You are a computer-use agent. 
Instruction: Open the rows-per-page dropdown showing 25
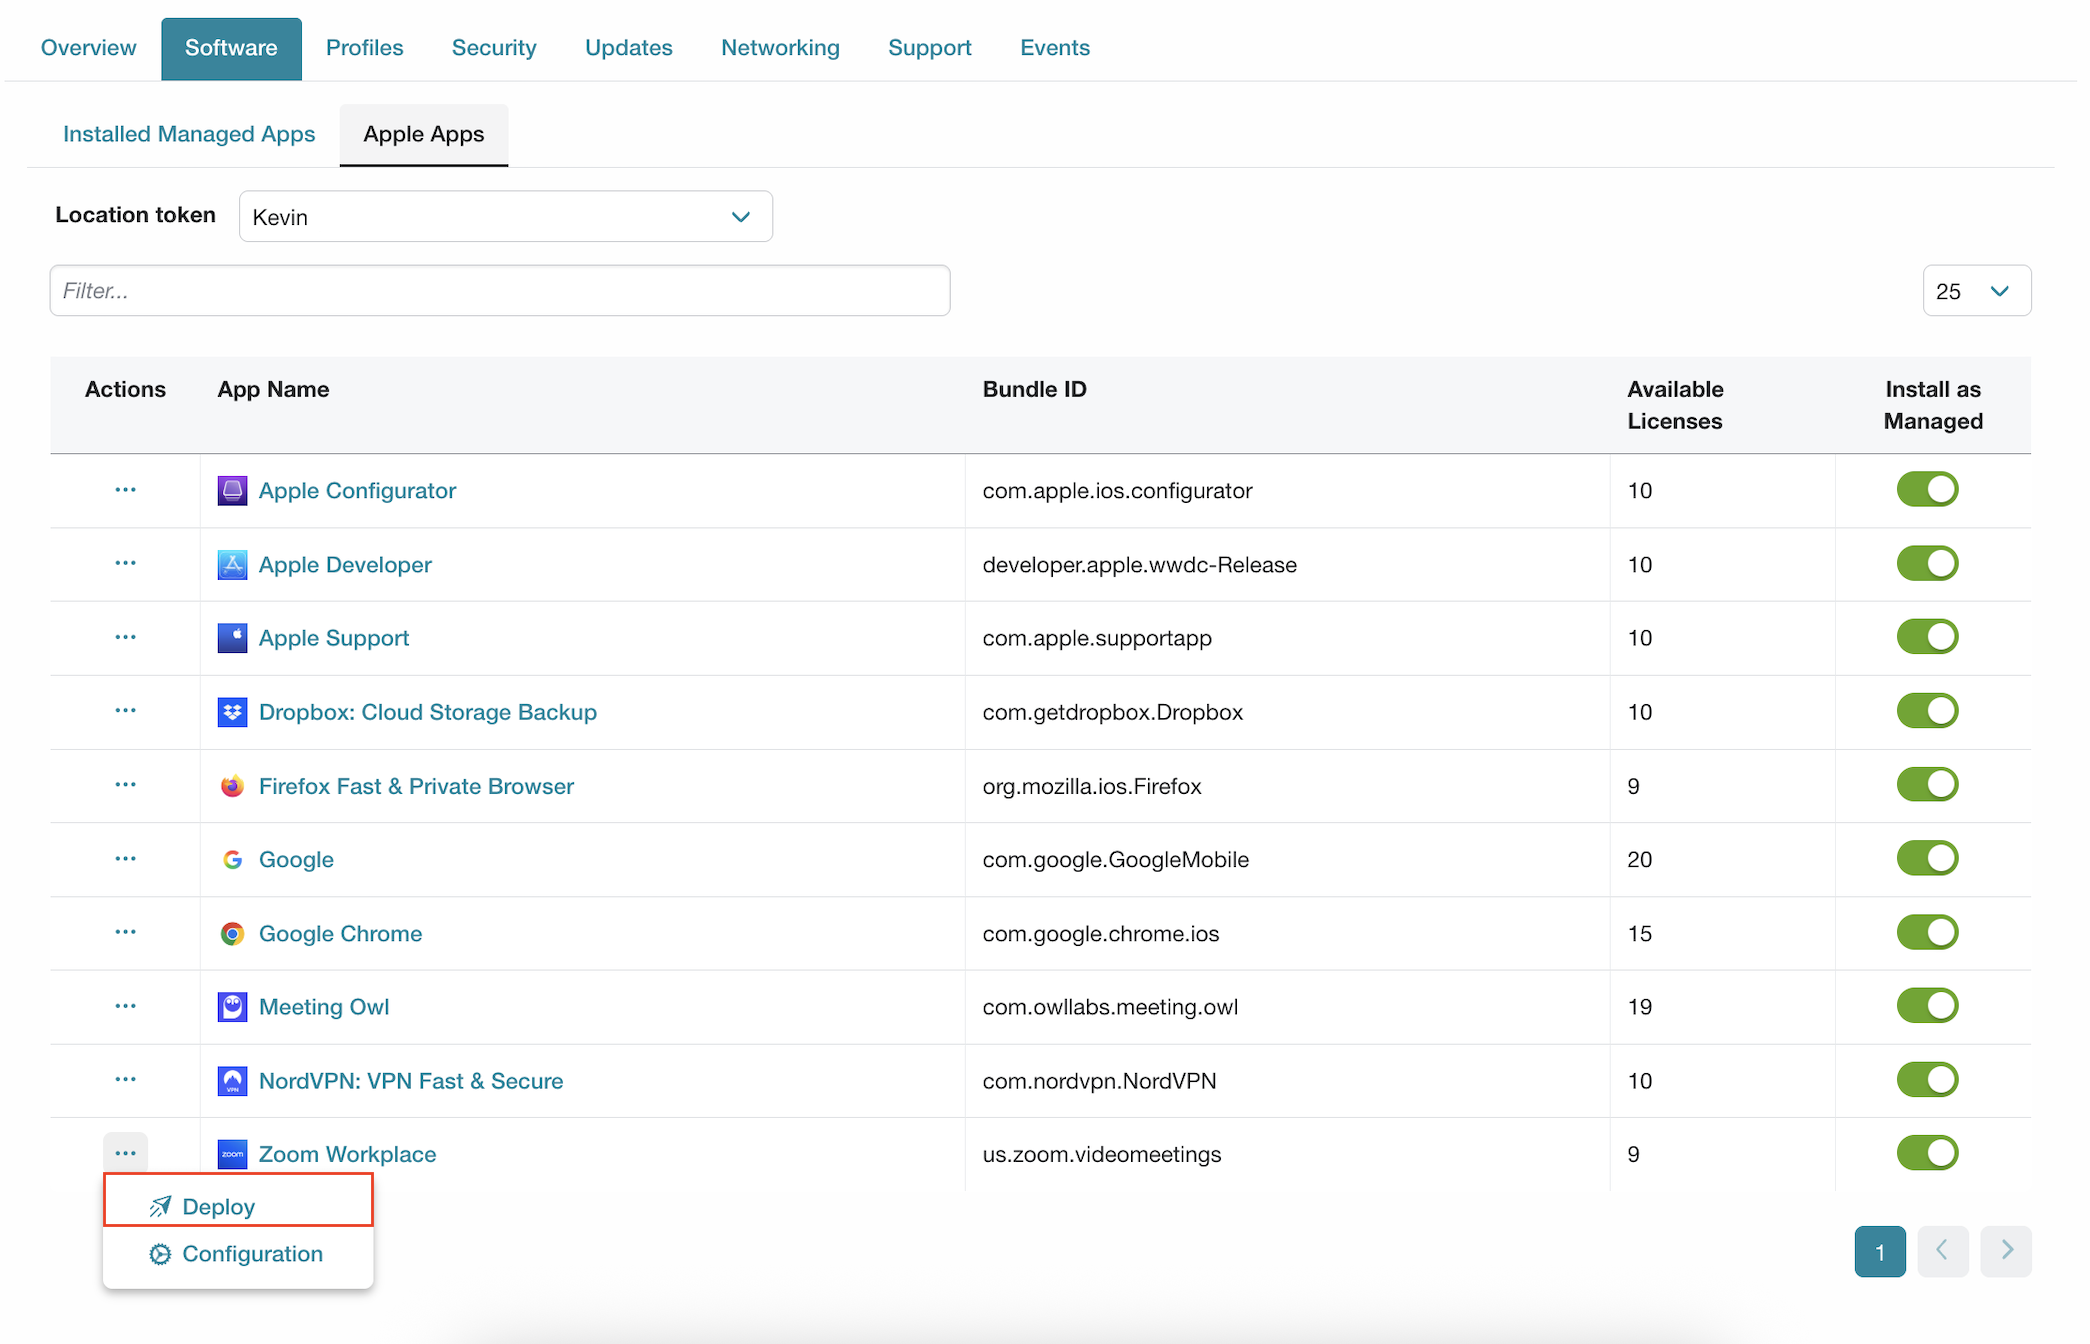coord(1976,291)
